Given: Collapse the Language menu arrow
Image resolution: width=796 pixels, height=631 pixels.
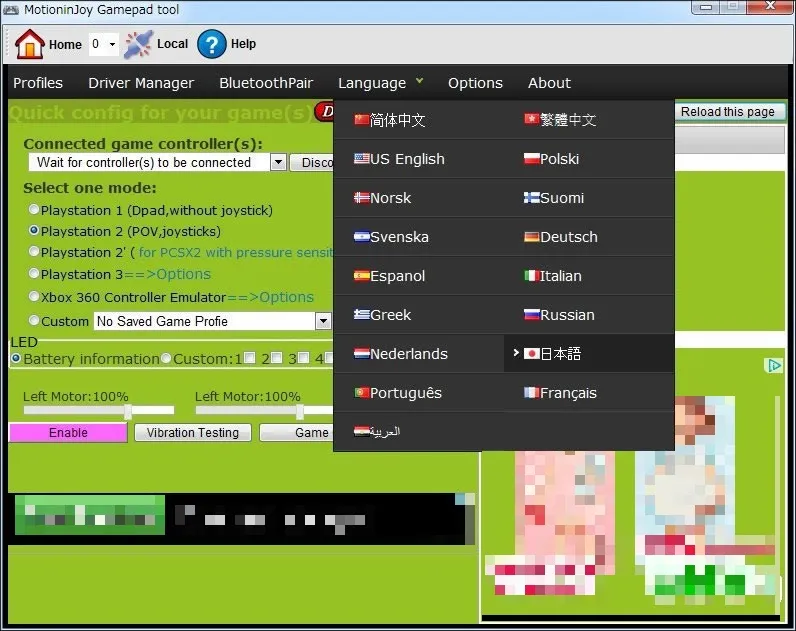Looking at the screenshot, I should coord(419,81).
